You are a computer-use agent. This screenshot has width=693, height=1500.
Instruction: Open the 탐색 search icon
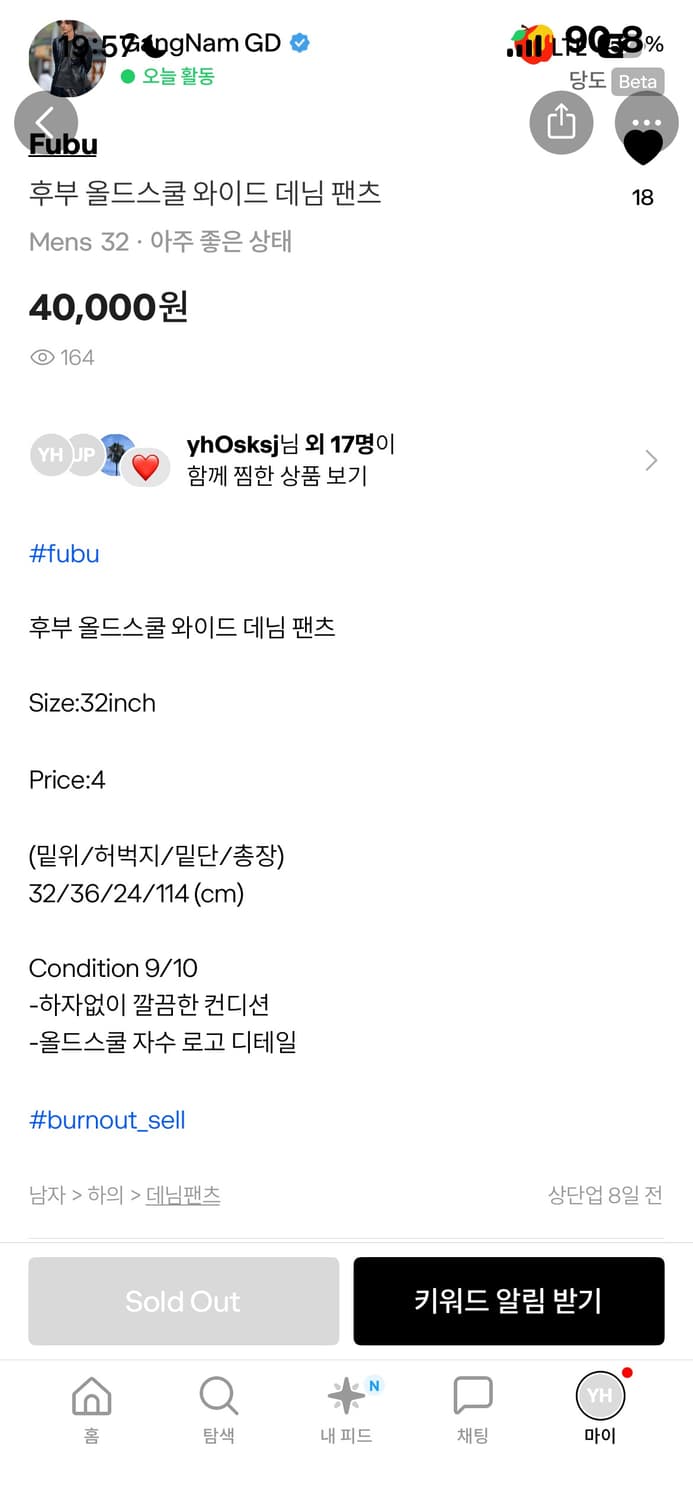coord(217,1393)
